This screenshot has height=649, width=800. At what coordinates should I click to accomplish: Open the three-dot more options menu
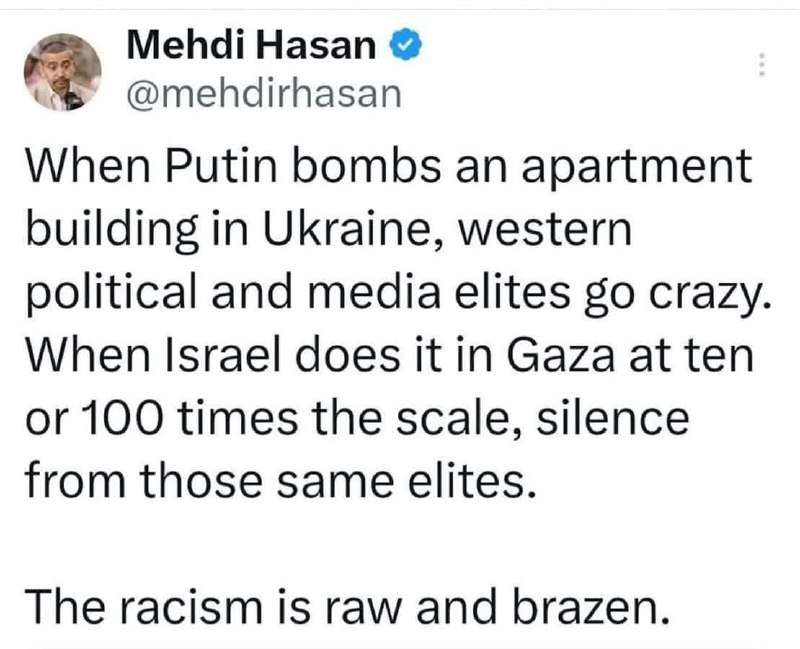(x=762, y=64)
